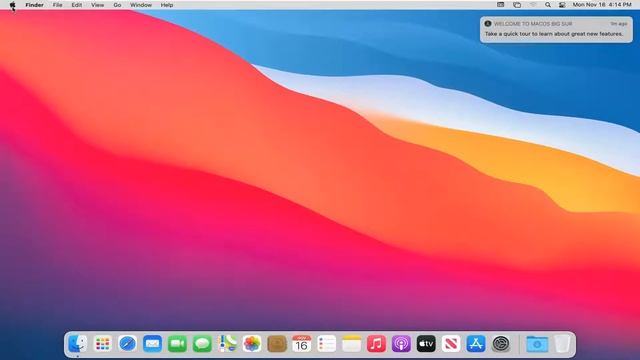Image resolution: width=640 pixels, height=360 pixels.
Task: Launch the News app from Dock
Action: [451, 344]
